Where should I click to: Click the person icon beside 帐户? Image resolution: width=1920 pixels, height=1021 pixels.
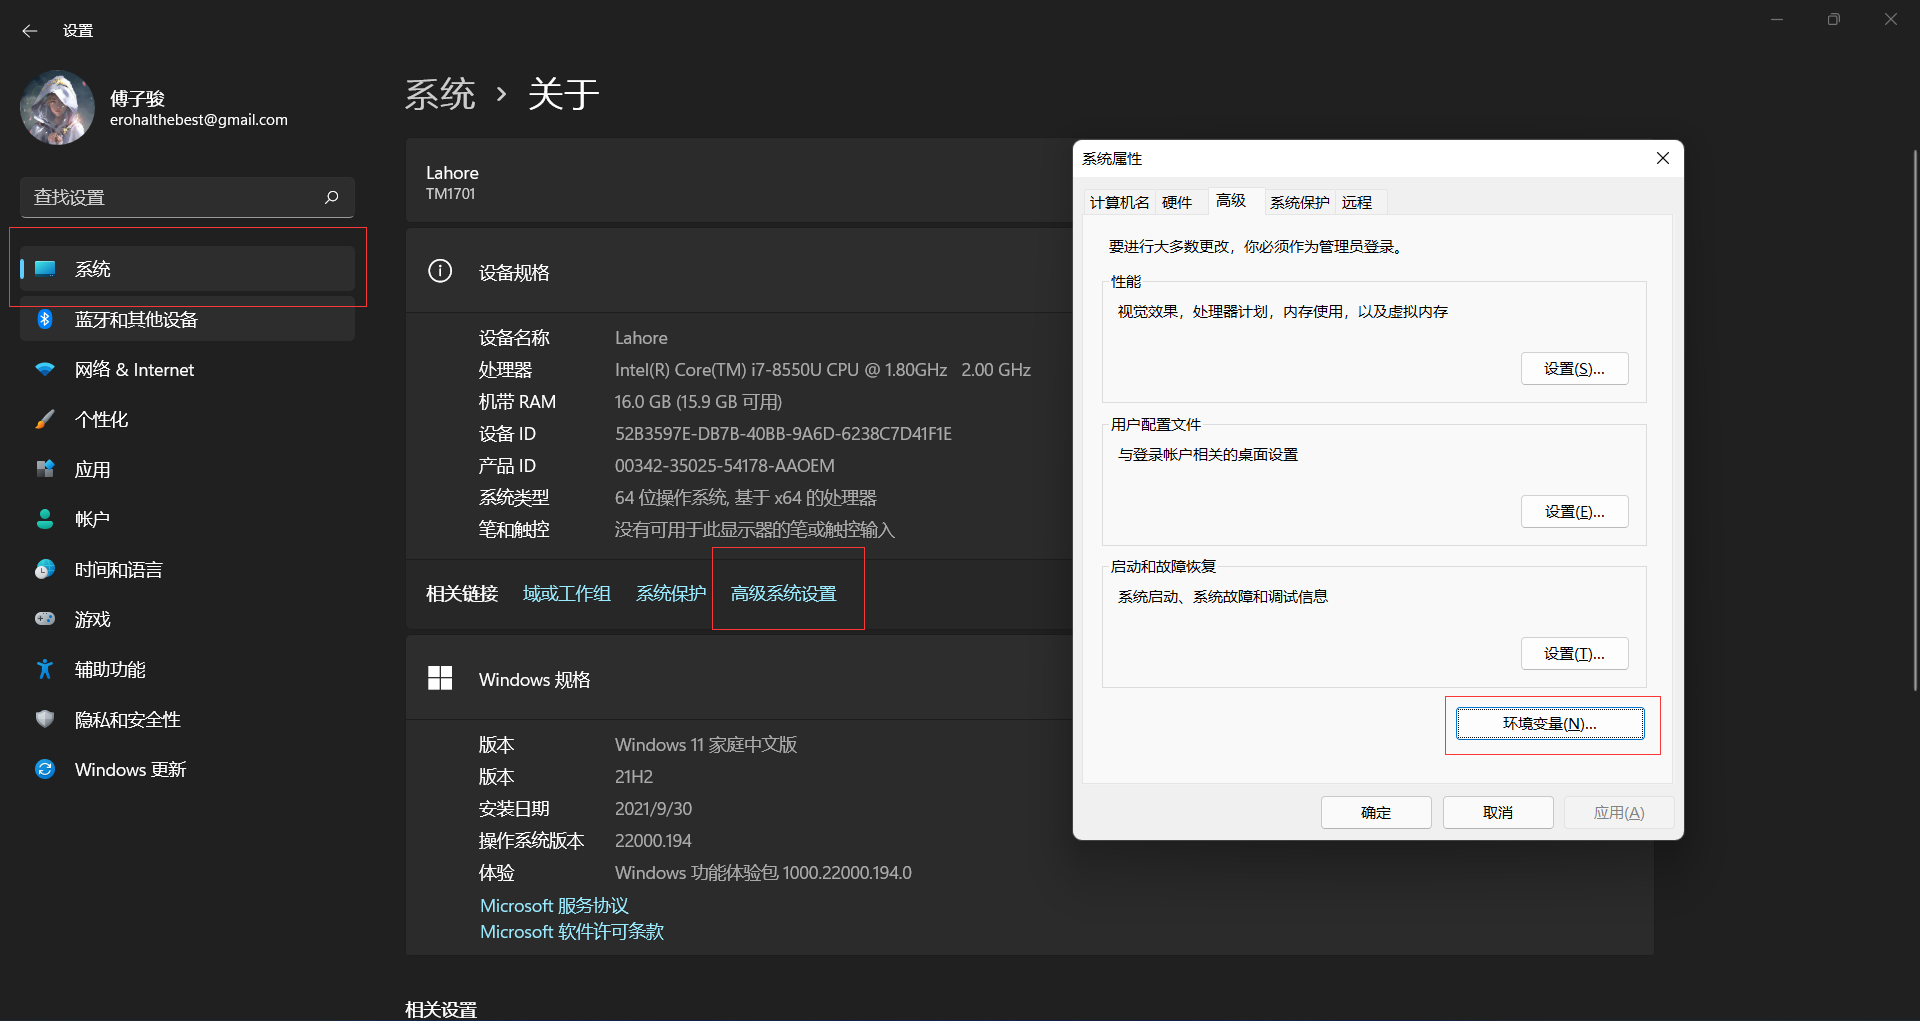pyautogui.click(x=45, y=519)
